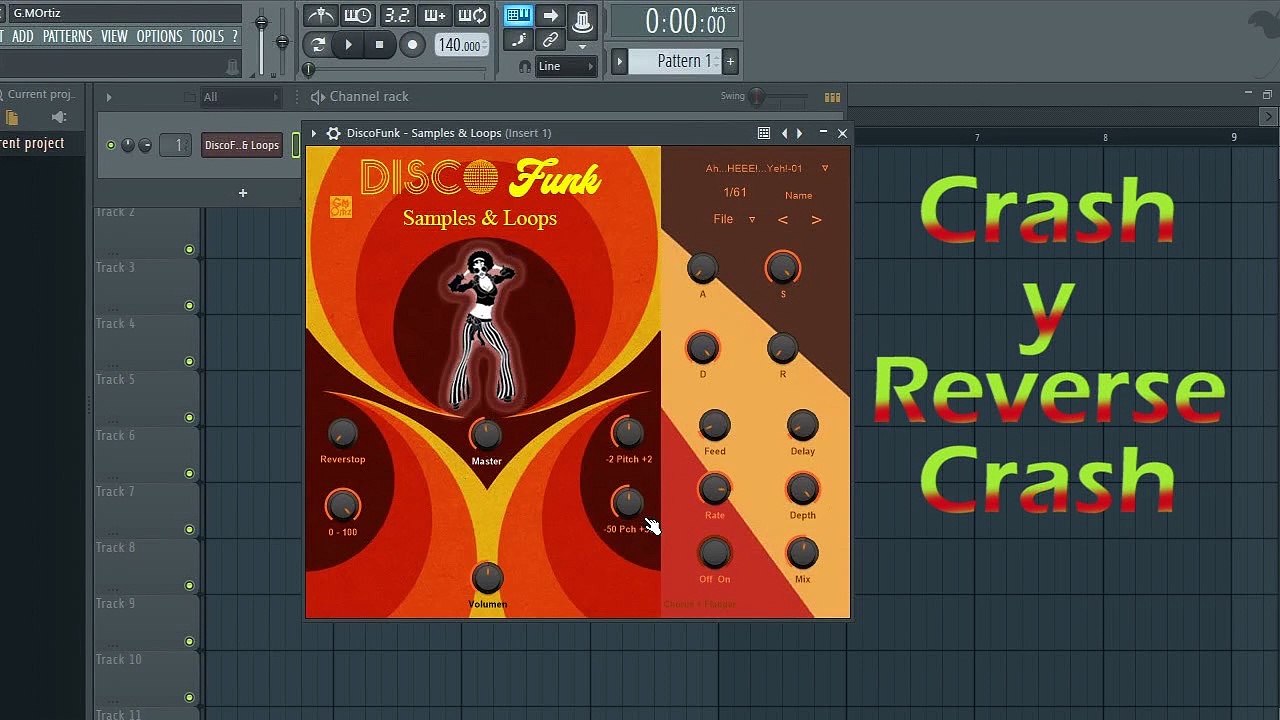Open the graph editor icon in channel rack
The image size is (1280, 720).
832,97
